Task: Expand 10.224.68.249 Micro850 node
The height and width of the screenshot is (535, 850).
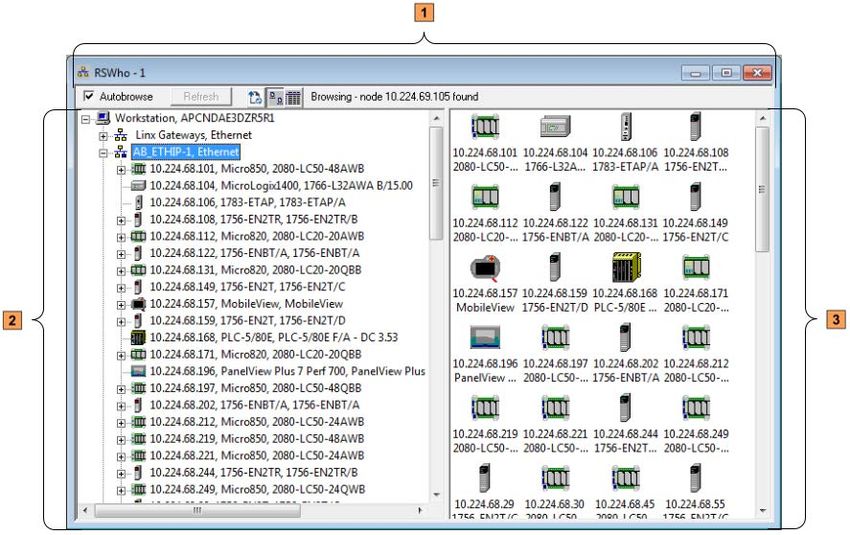Action: 121,490
